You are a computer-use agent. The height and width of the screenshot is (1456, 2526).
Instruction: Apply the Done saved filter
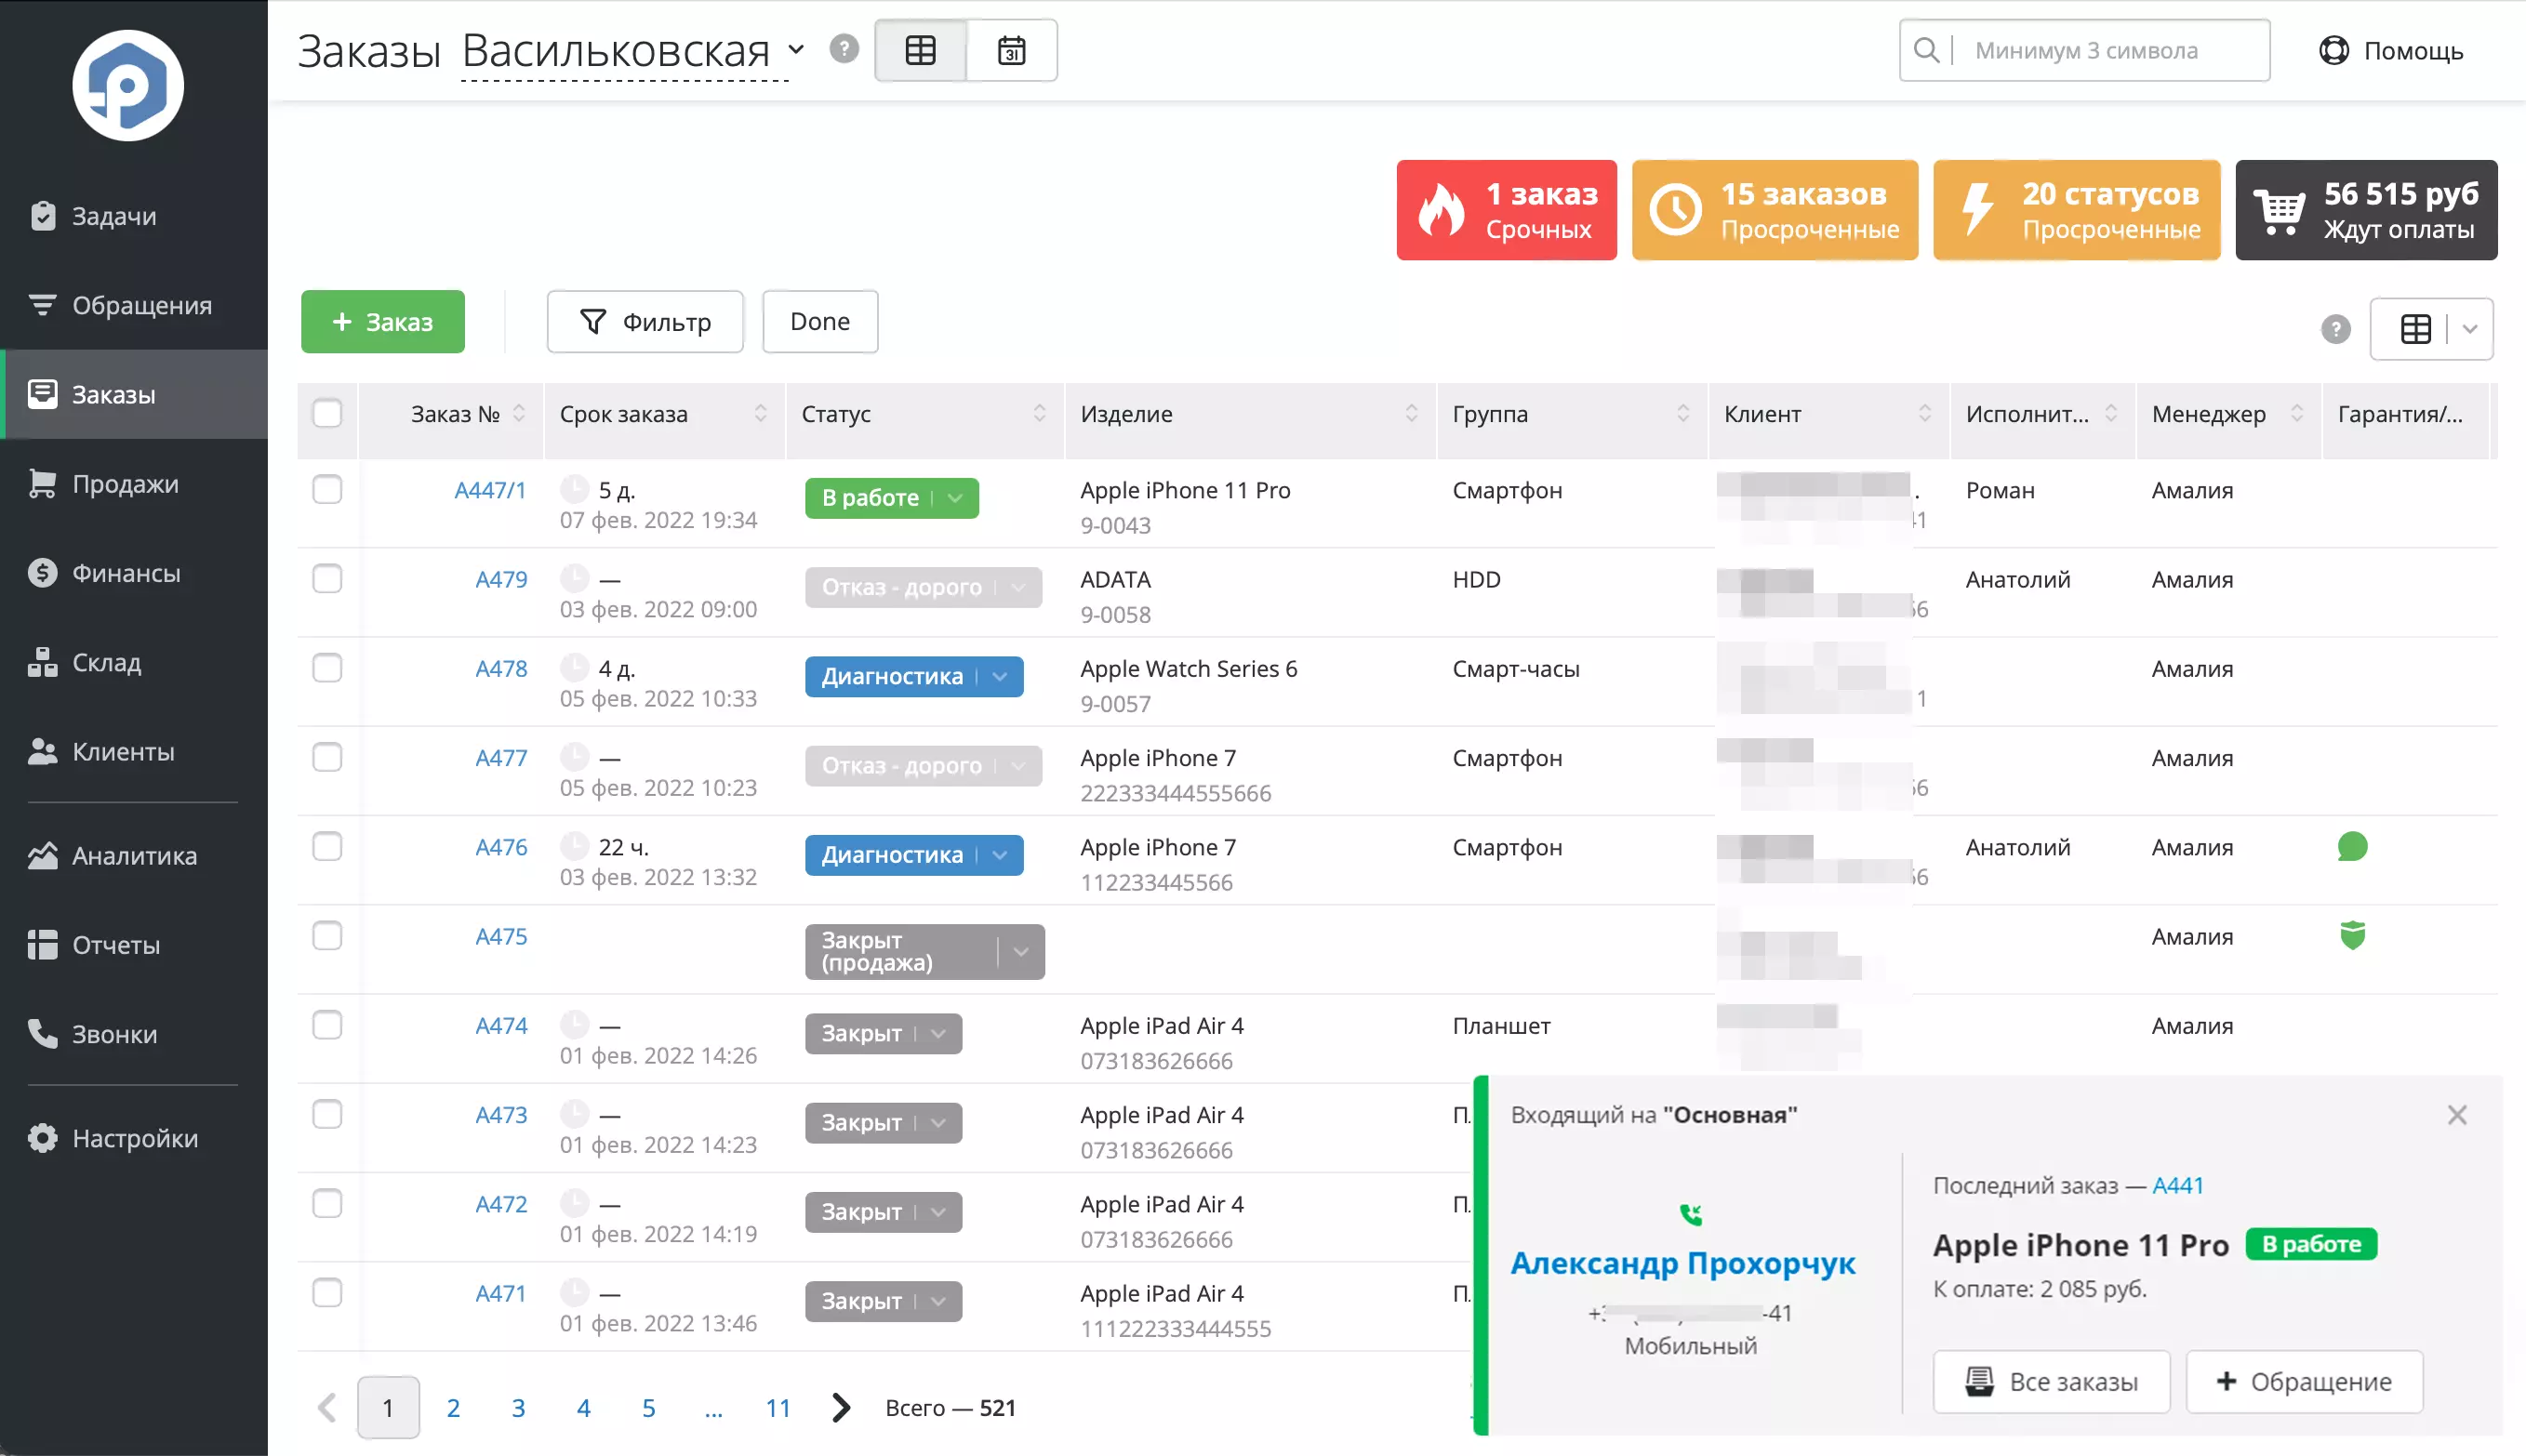click(820, 322)
